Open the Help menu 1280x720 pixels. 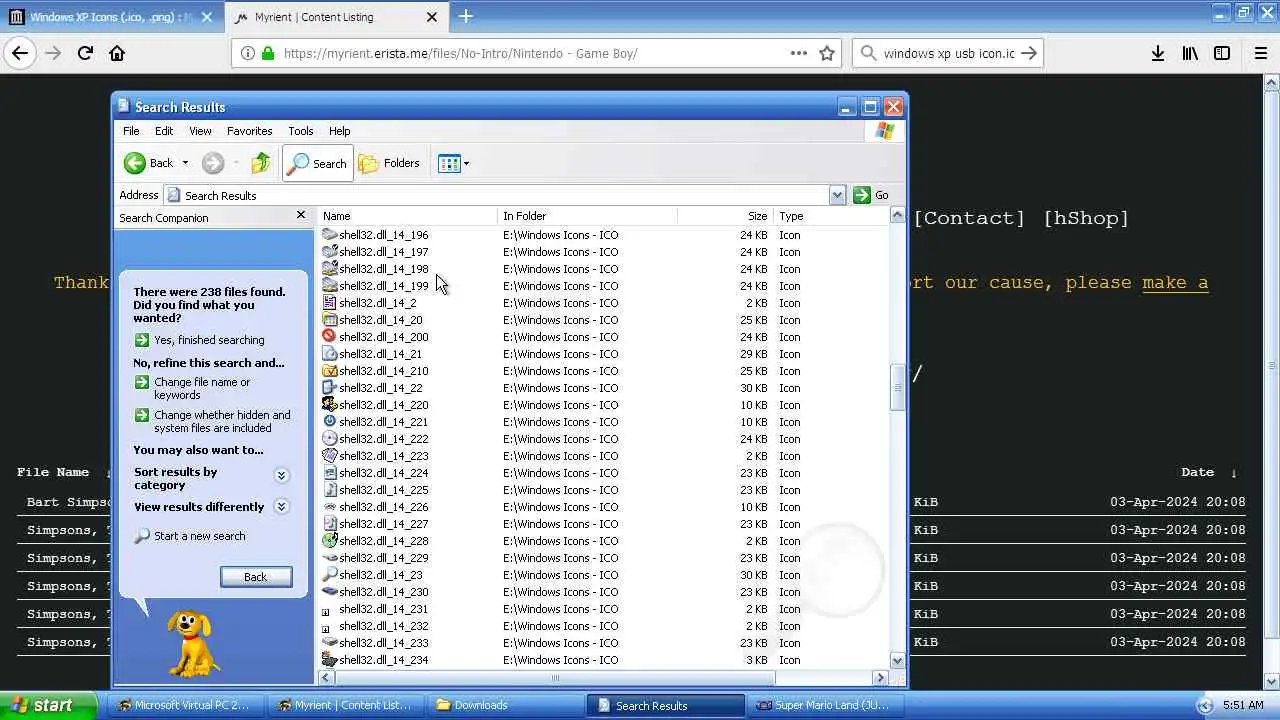click(x=339, y=131)
